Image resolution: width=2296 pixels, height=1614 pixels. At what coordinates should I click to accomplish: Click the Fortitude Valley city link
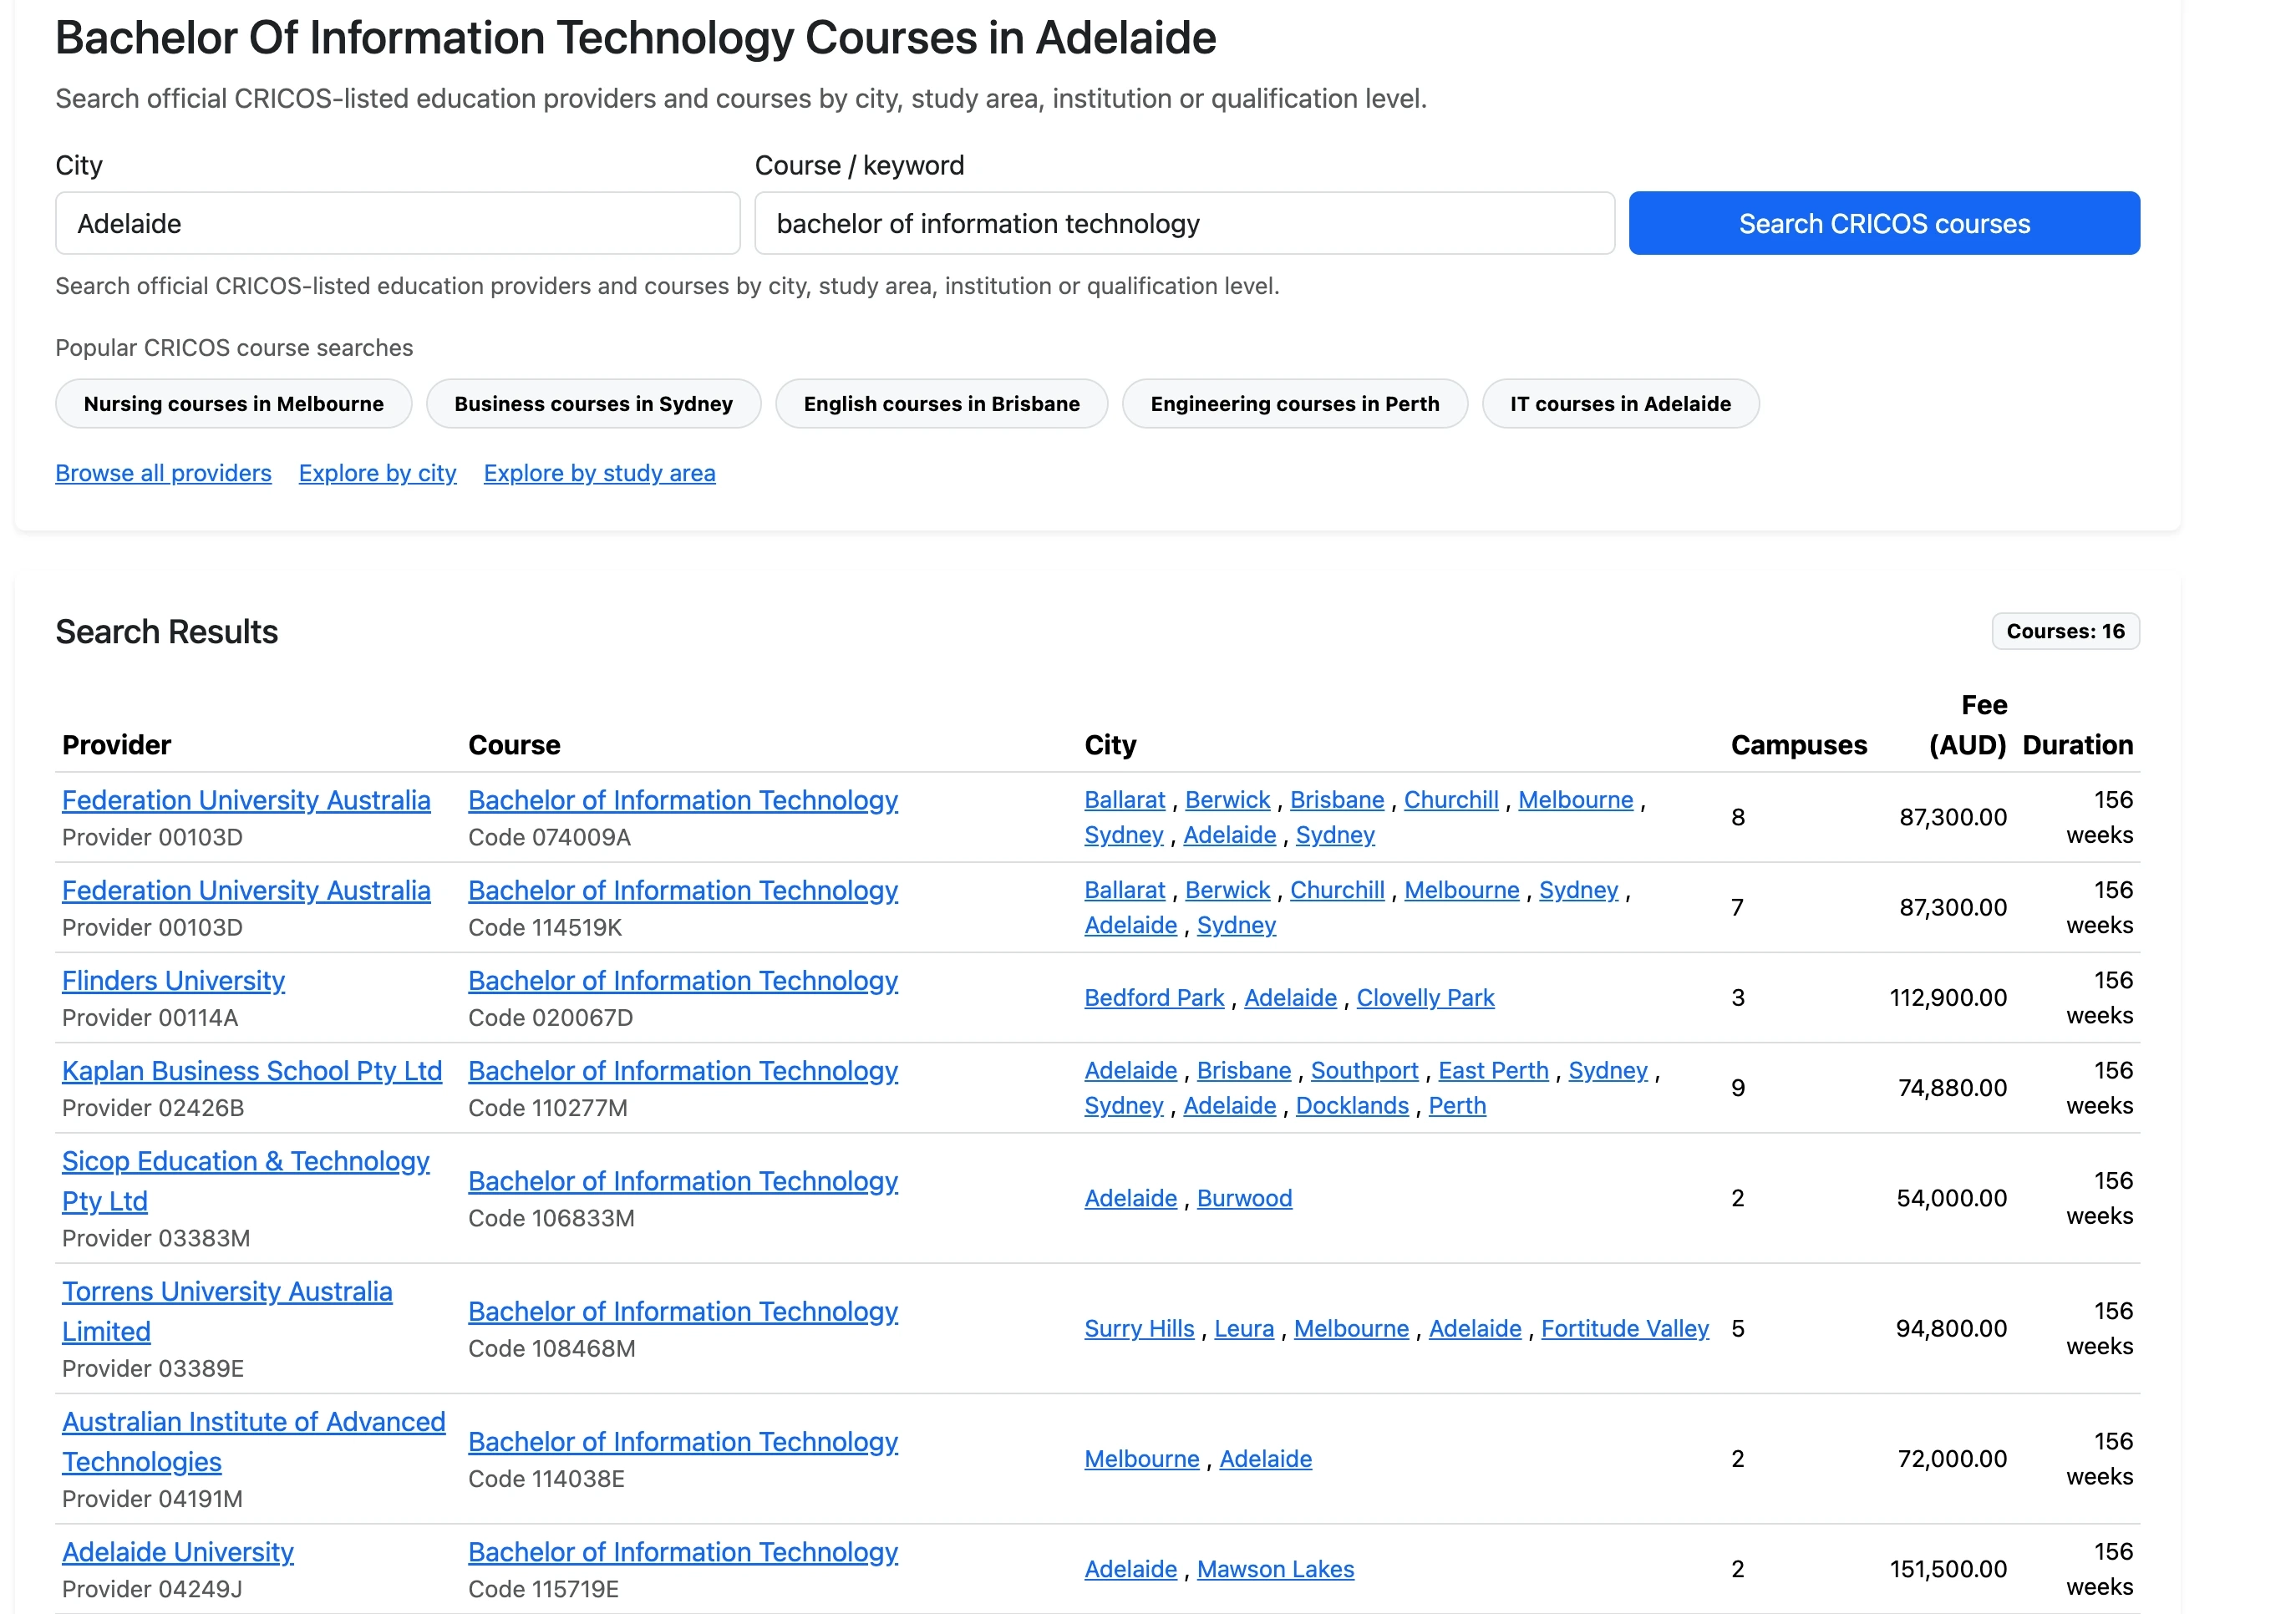pyautogui.click(x=1625, y=1328)
